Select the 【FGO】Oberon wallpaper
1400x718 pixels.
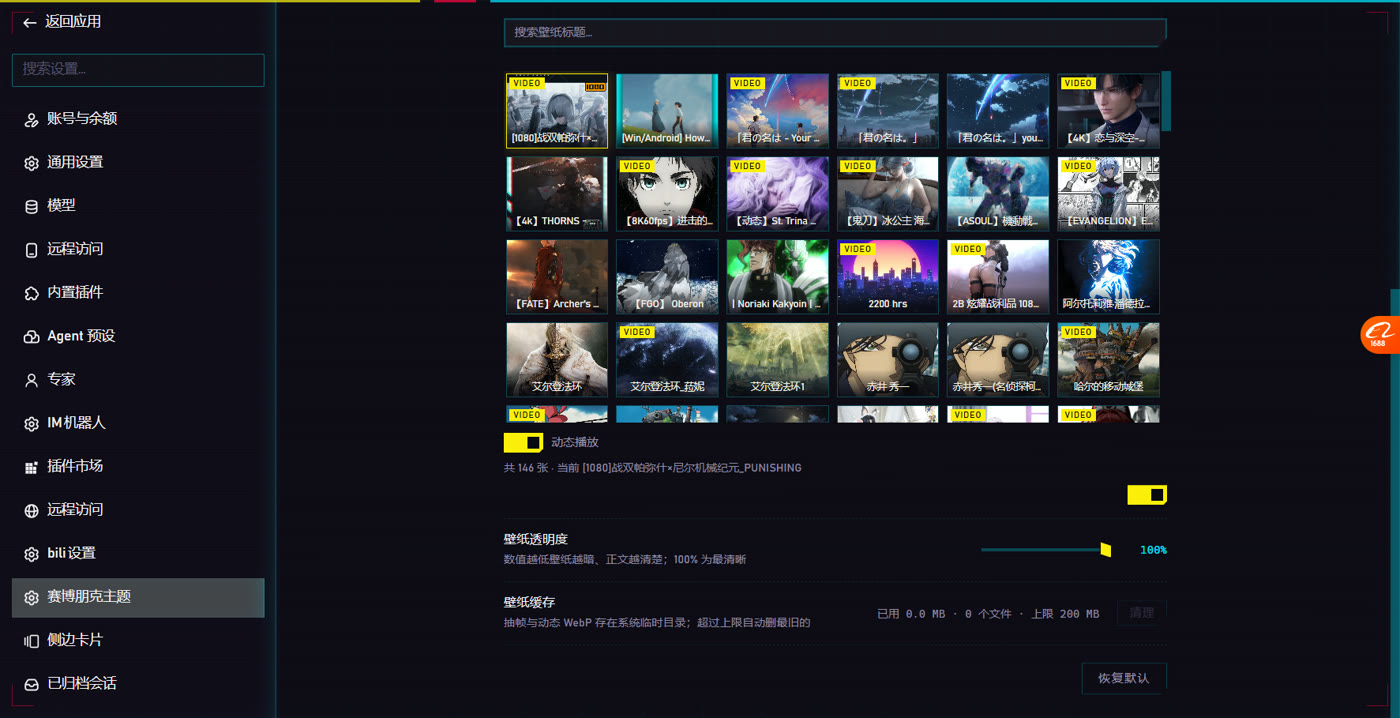(667, 277)
